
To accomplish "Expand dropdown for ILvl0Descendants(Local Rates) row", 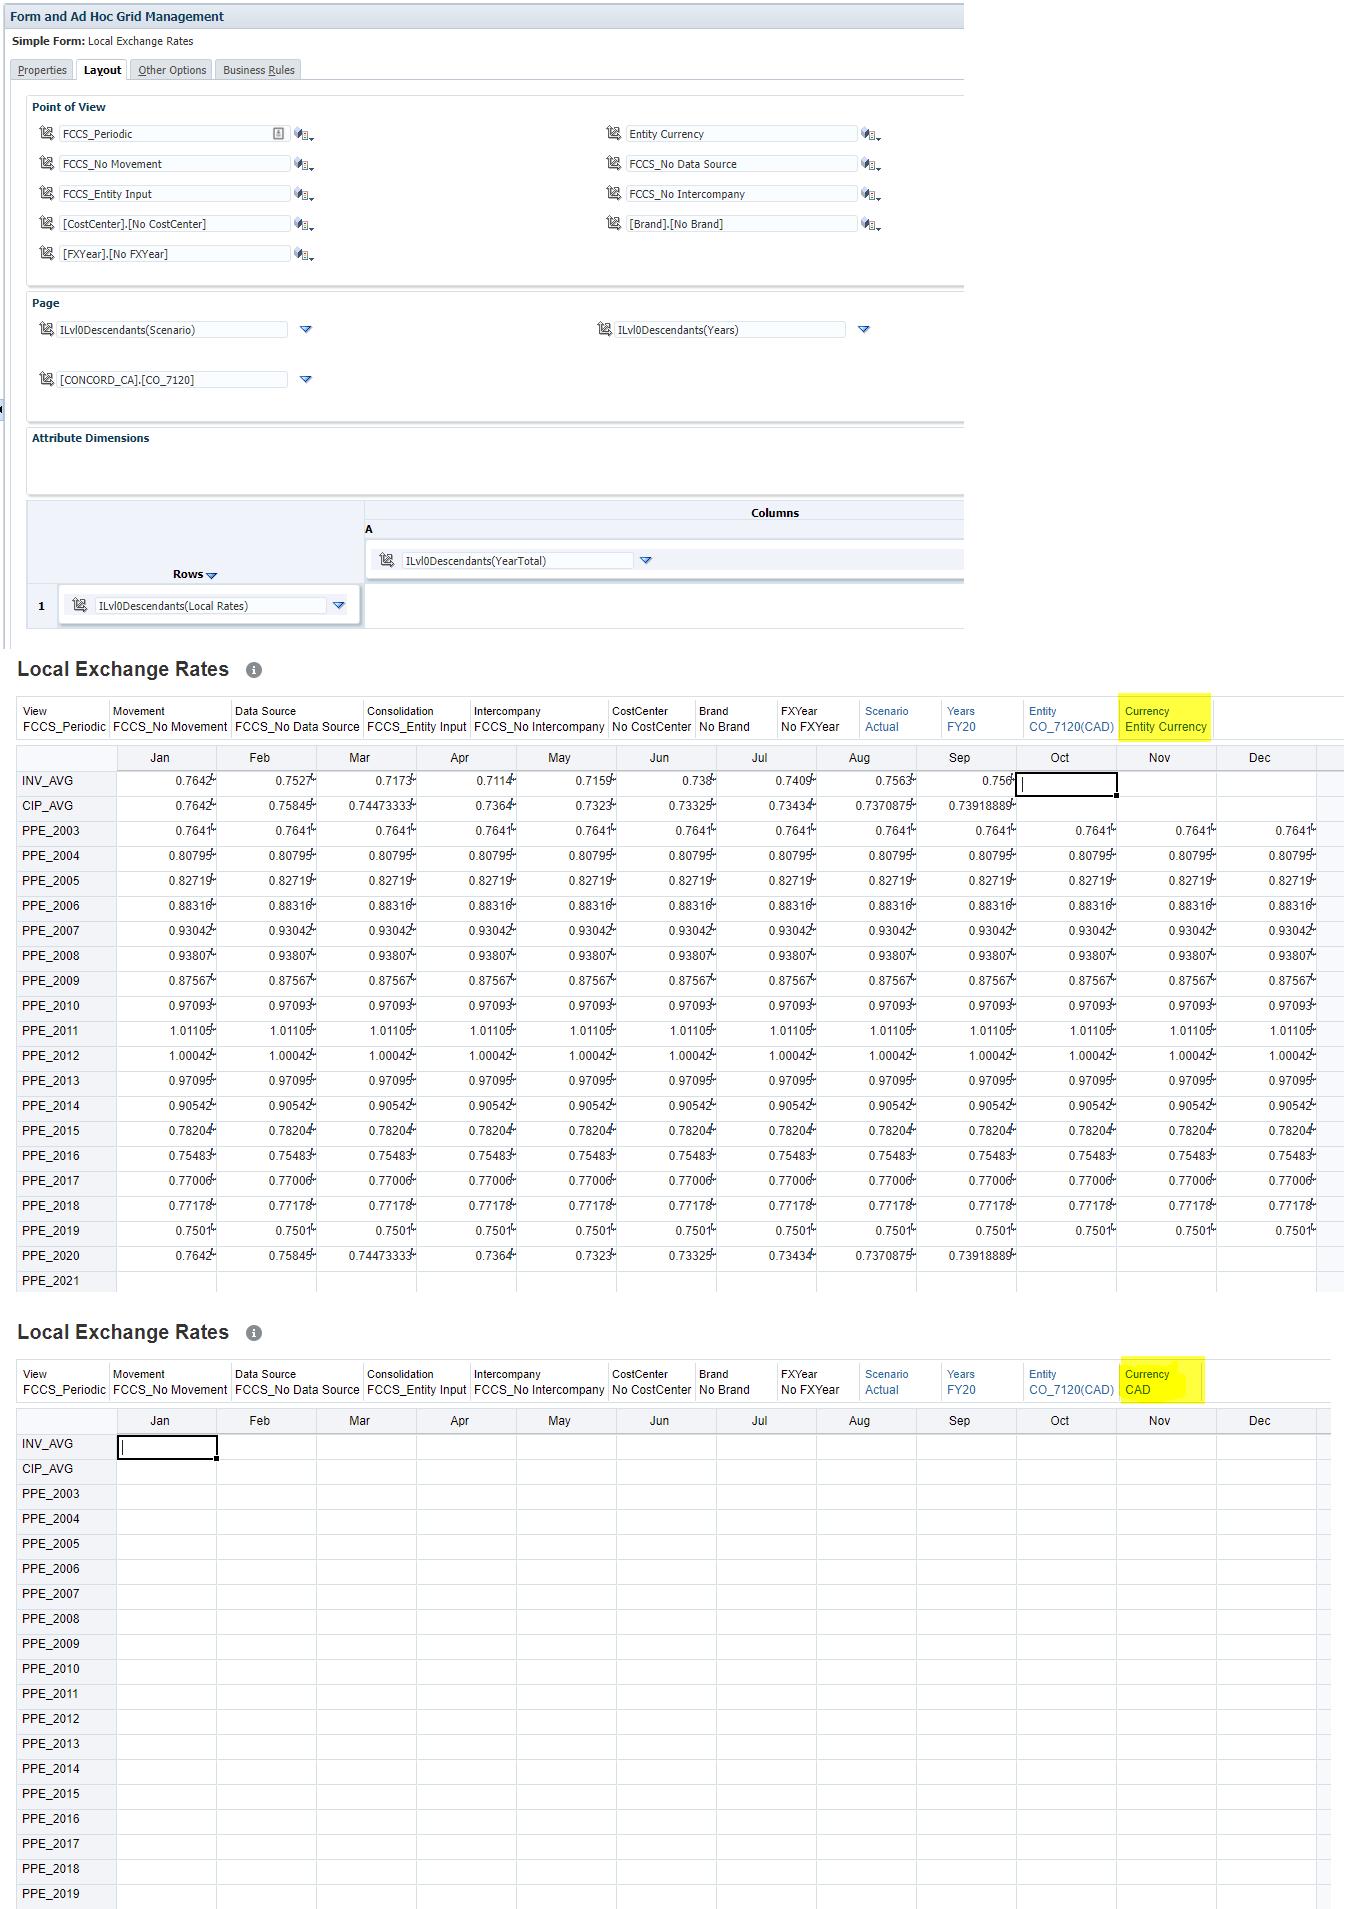I will tap(339, 605).
